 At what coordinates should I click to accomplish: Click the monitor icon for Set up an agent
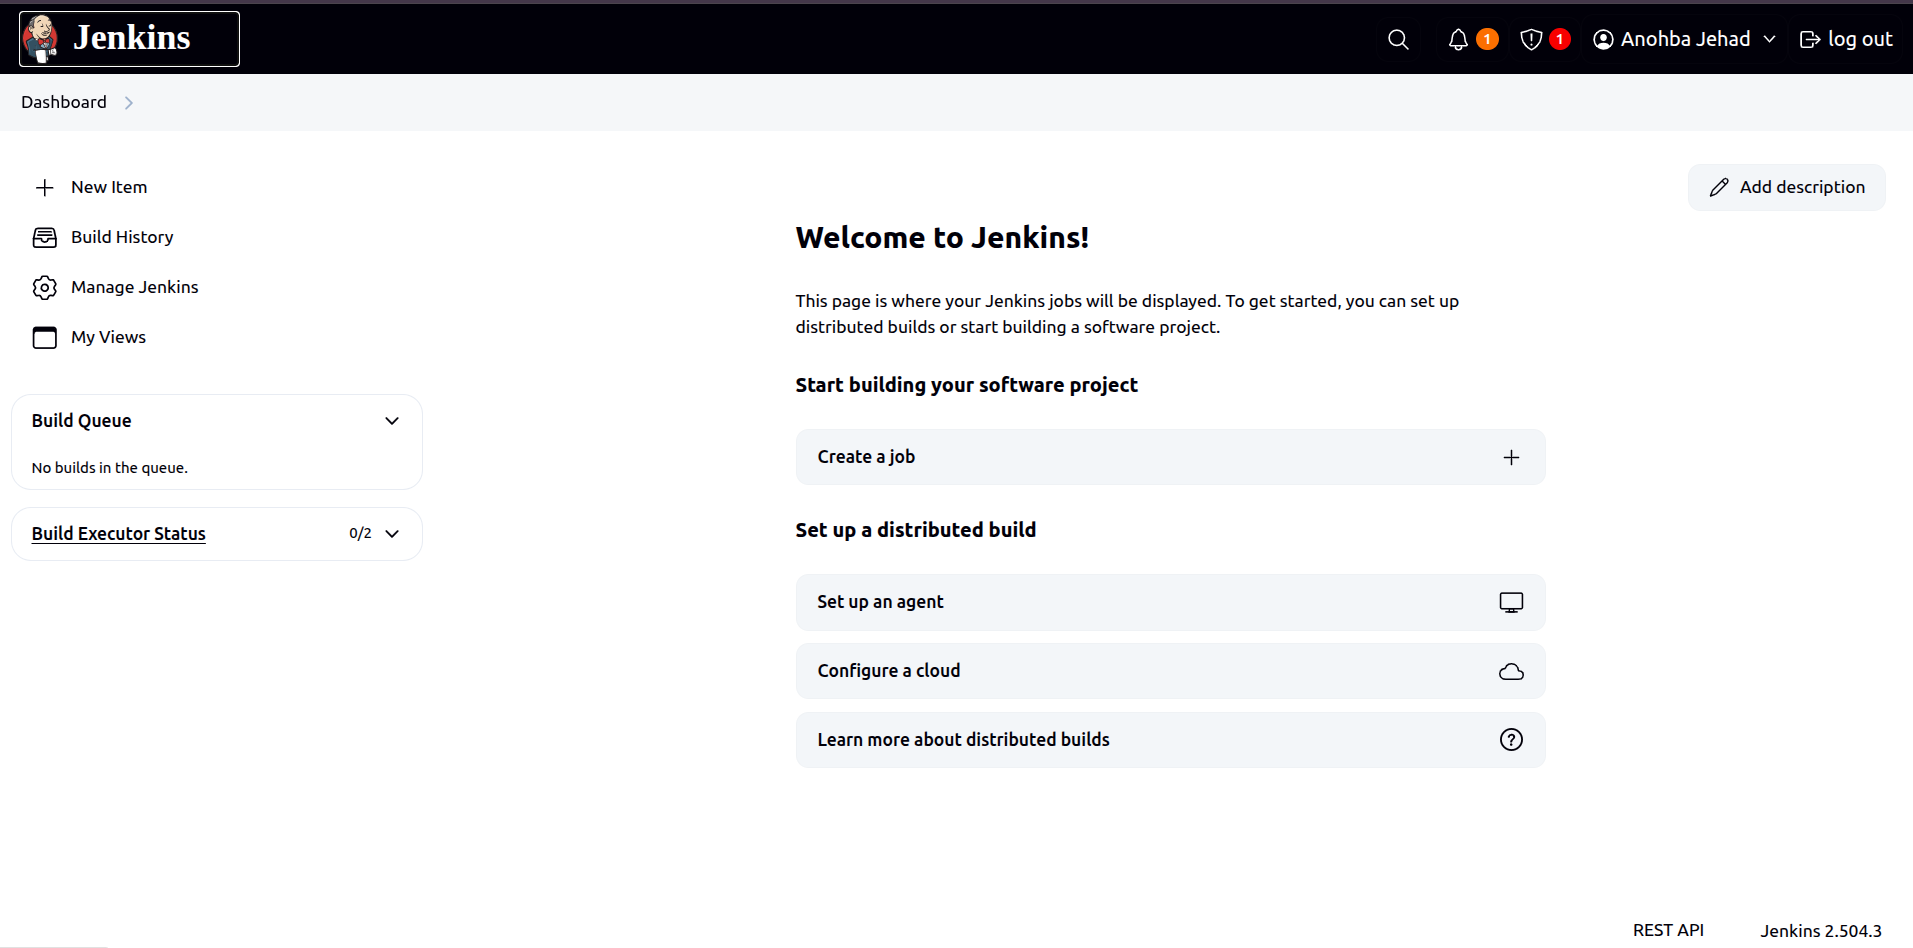(x=1511, y=602)
